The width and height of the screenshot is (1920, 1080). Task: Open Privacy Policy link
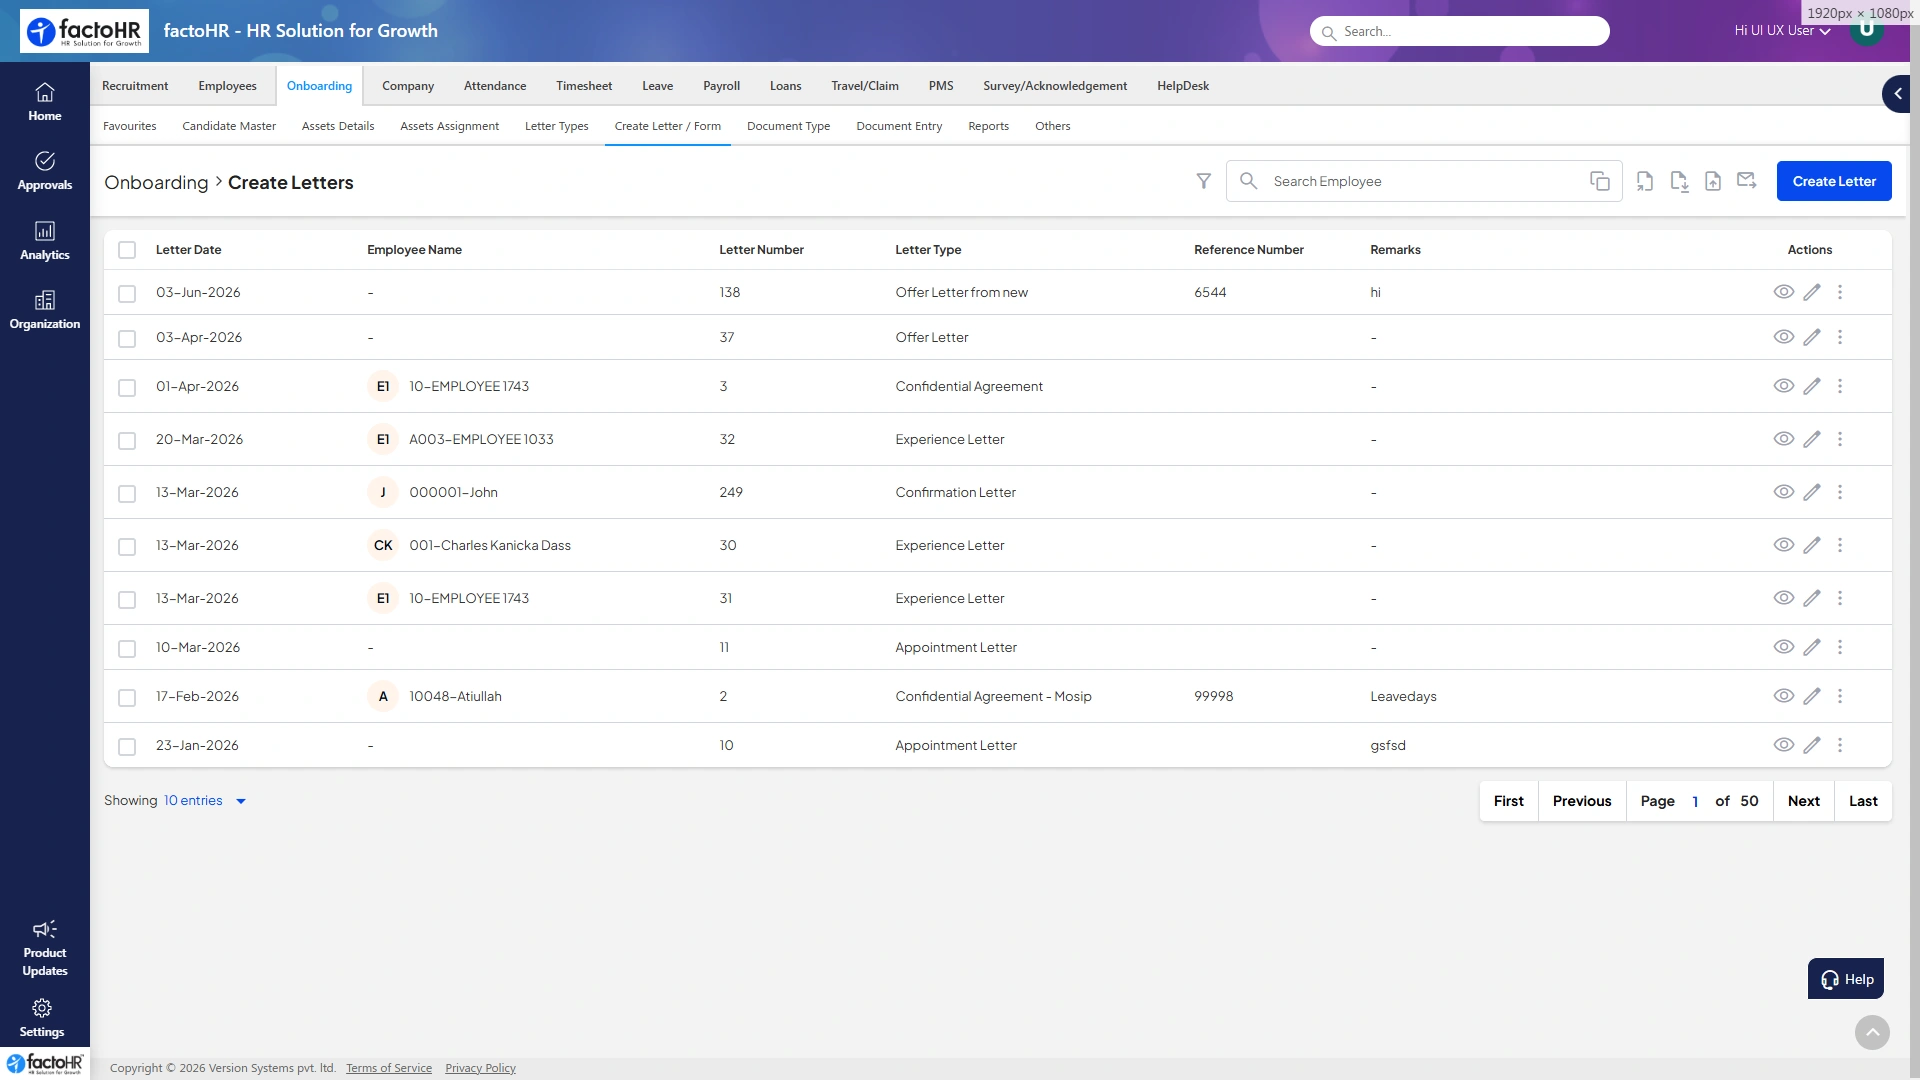click(x=480, y=1068)
